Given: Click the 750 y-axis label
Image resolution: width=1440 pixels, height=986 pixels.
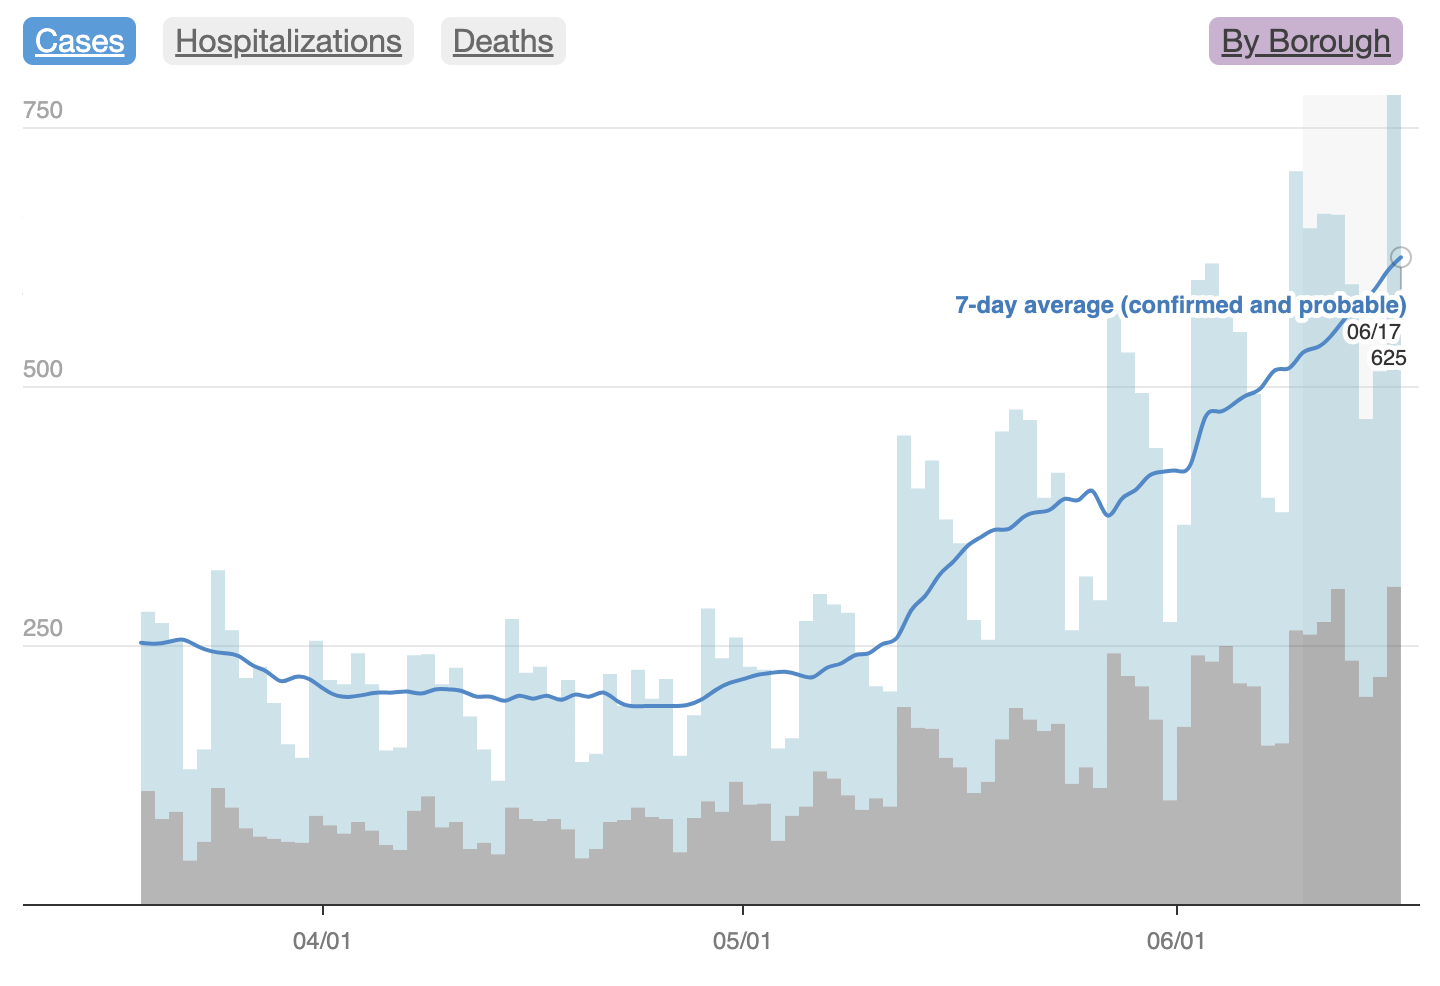Looking at the screenshot, I should 43,110.
